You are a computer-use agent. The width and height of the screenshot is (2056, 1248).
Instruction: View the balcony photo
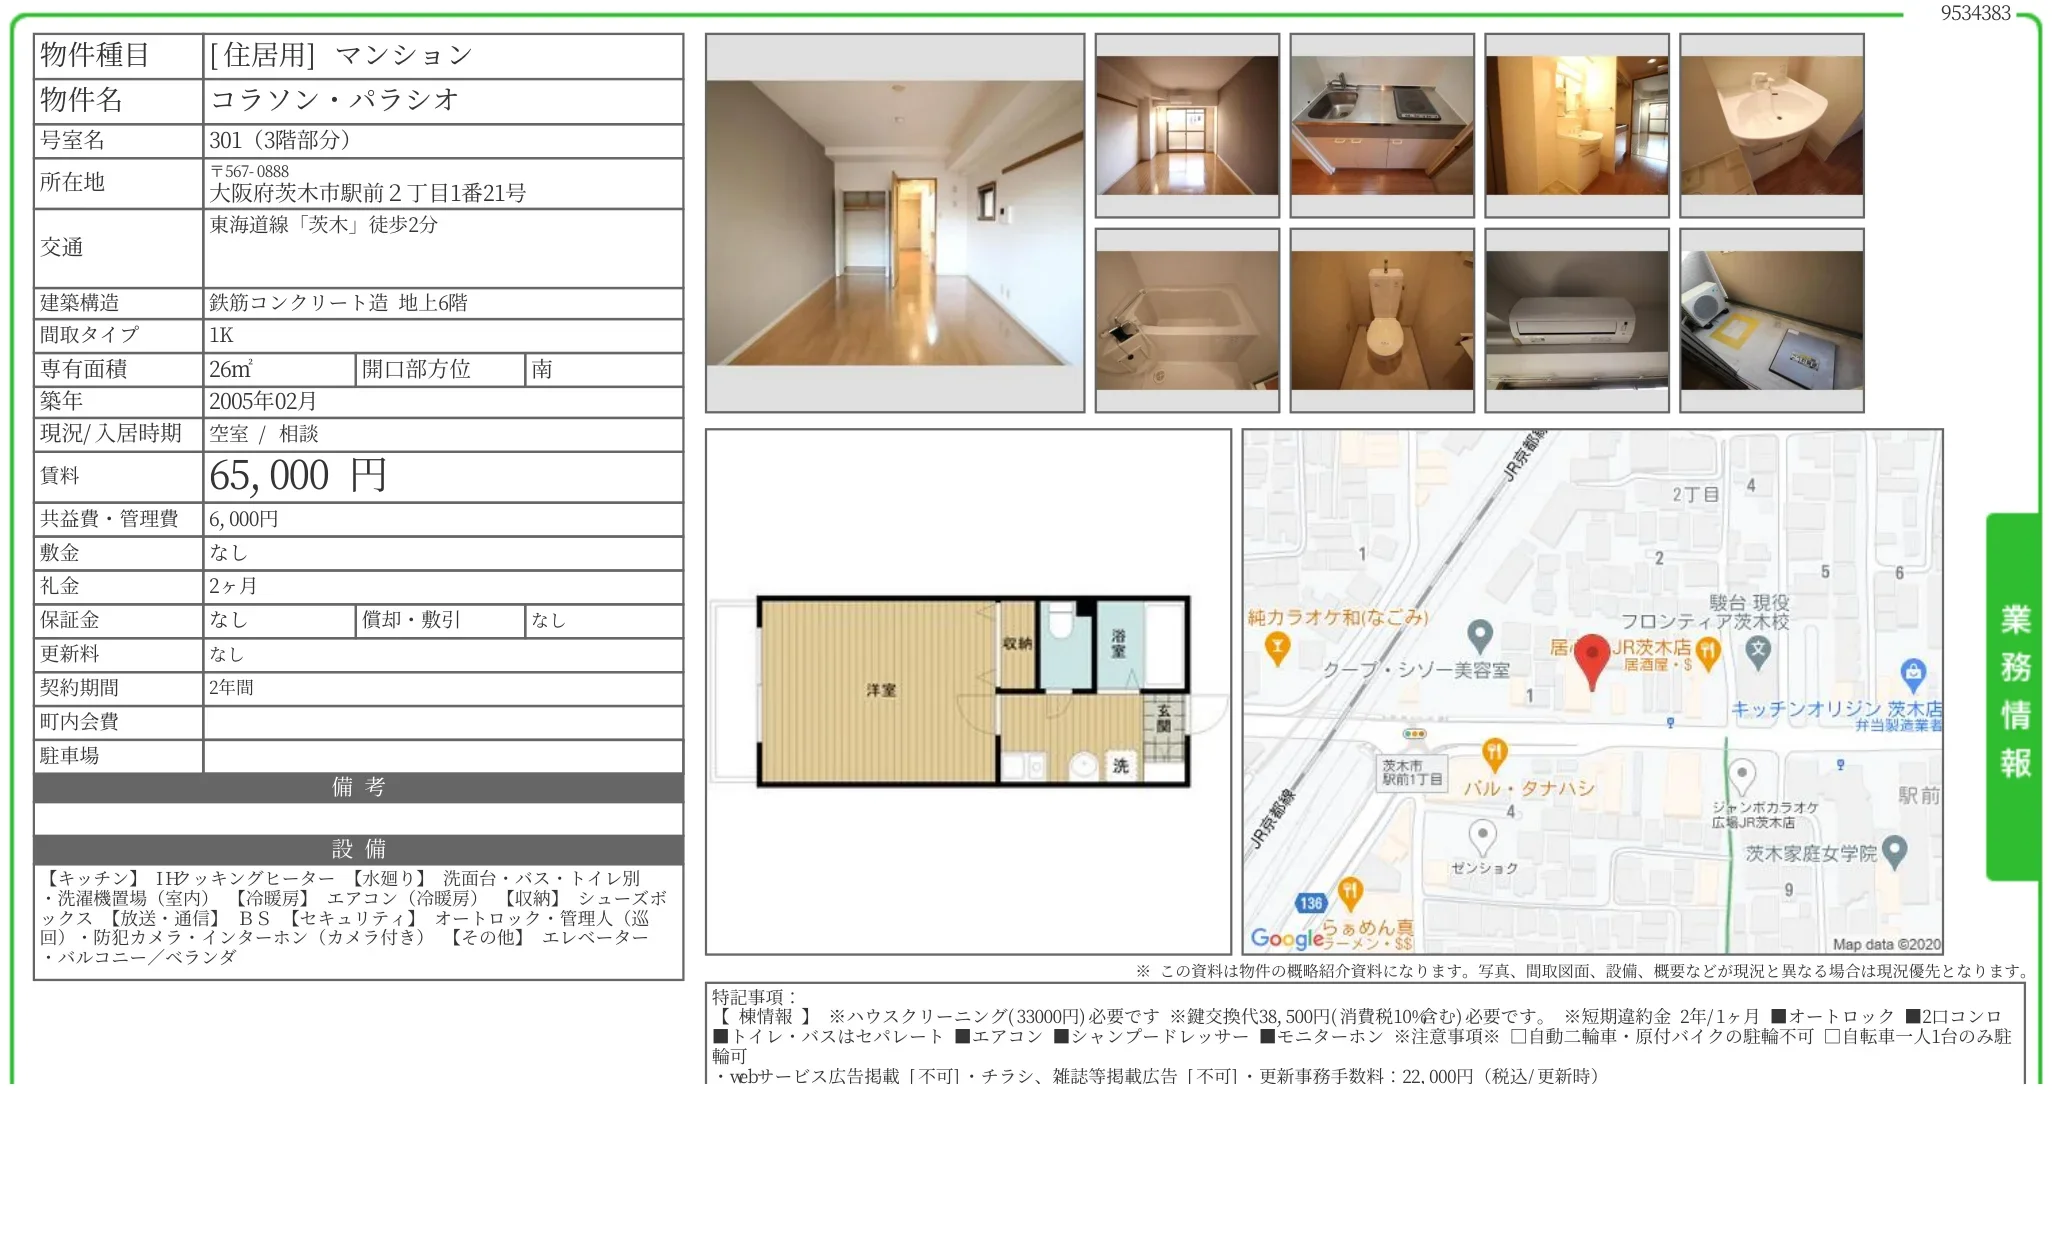(x=1772, y=320)
